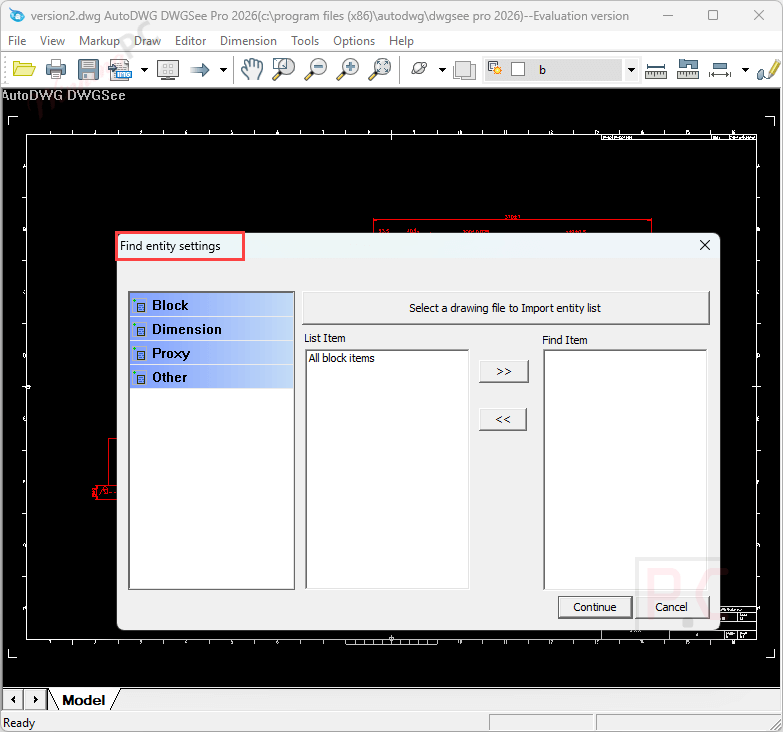The image size is (783, 732).
Task: Click 'Select a drawing file to Import entity list'
Action: (505, 308)
